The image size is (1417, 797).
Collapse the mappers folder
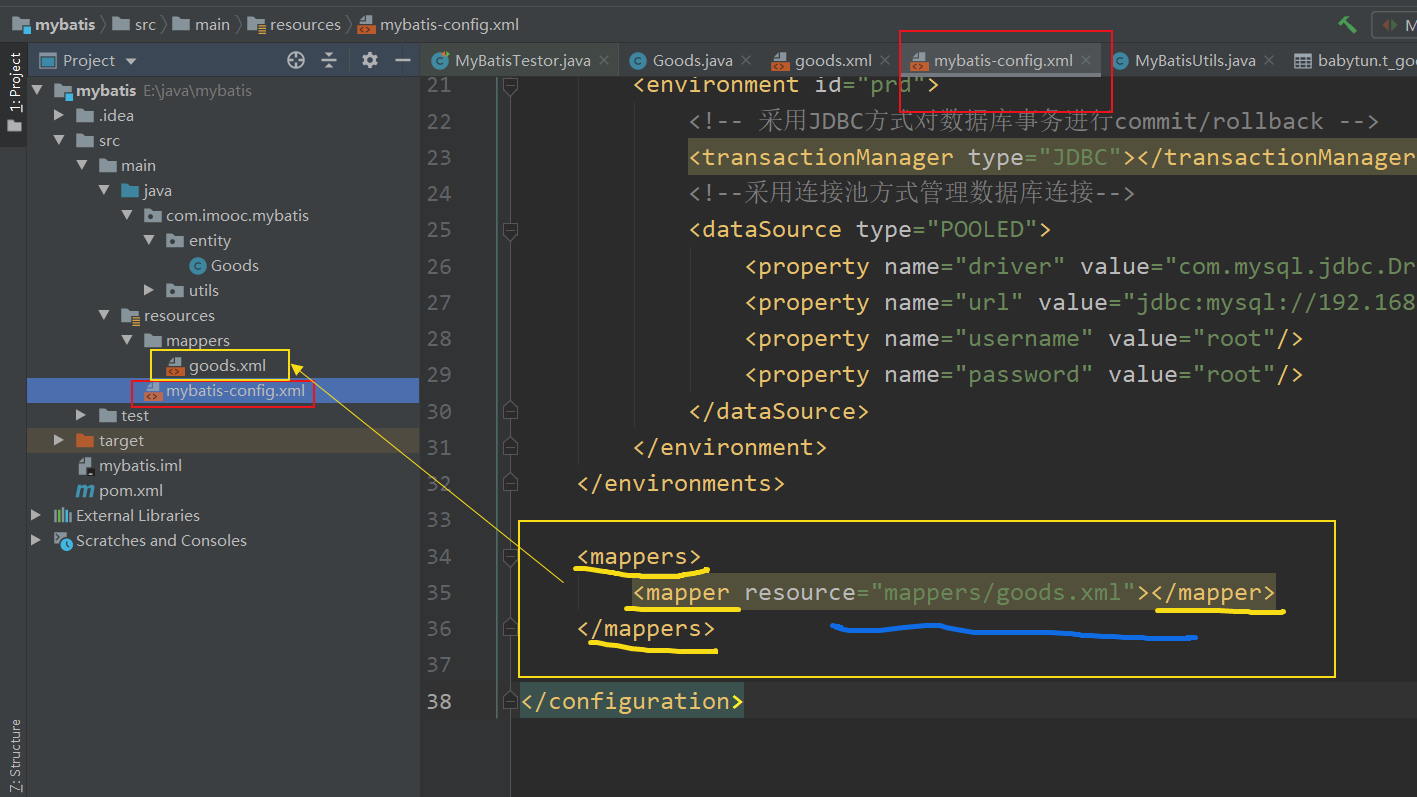(x=127, y=341)
